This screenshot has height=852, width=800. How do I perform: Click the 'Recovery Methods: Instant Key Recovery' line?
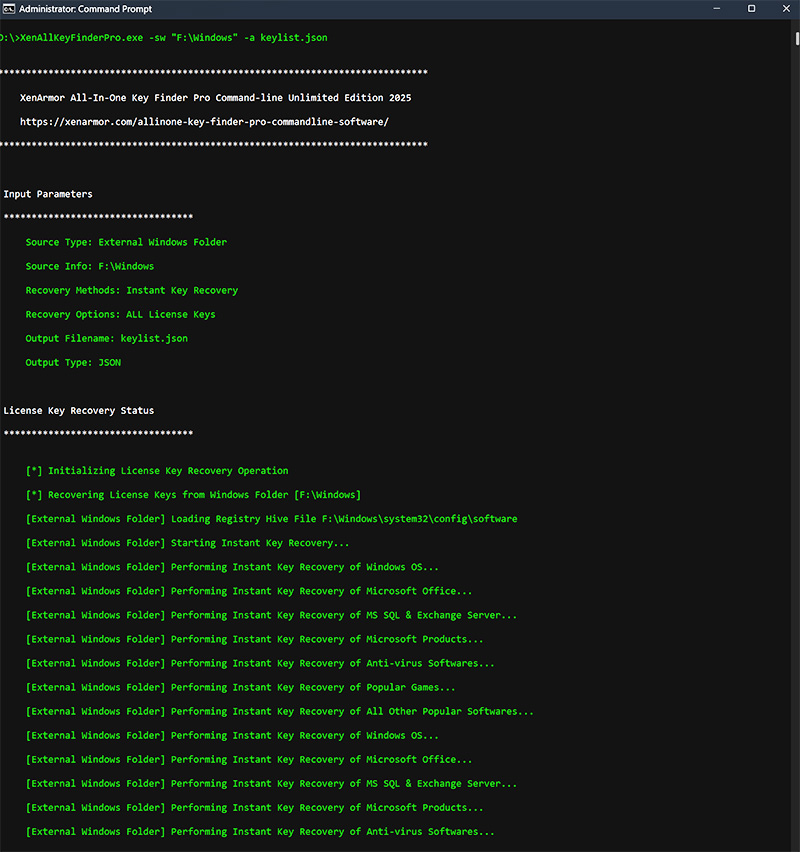tap(132, 290)
